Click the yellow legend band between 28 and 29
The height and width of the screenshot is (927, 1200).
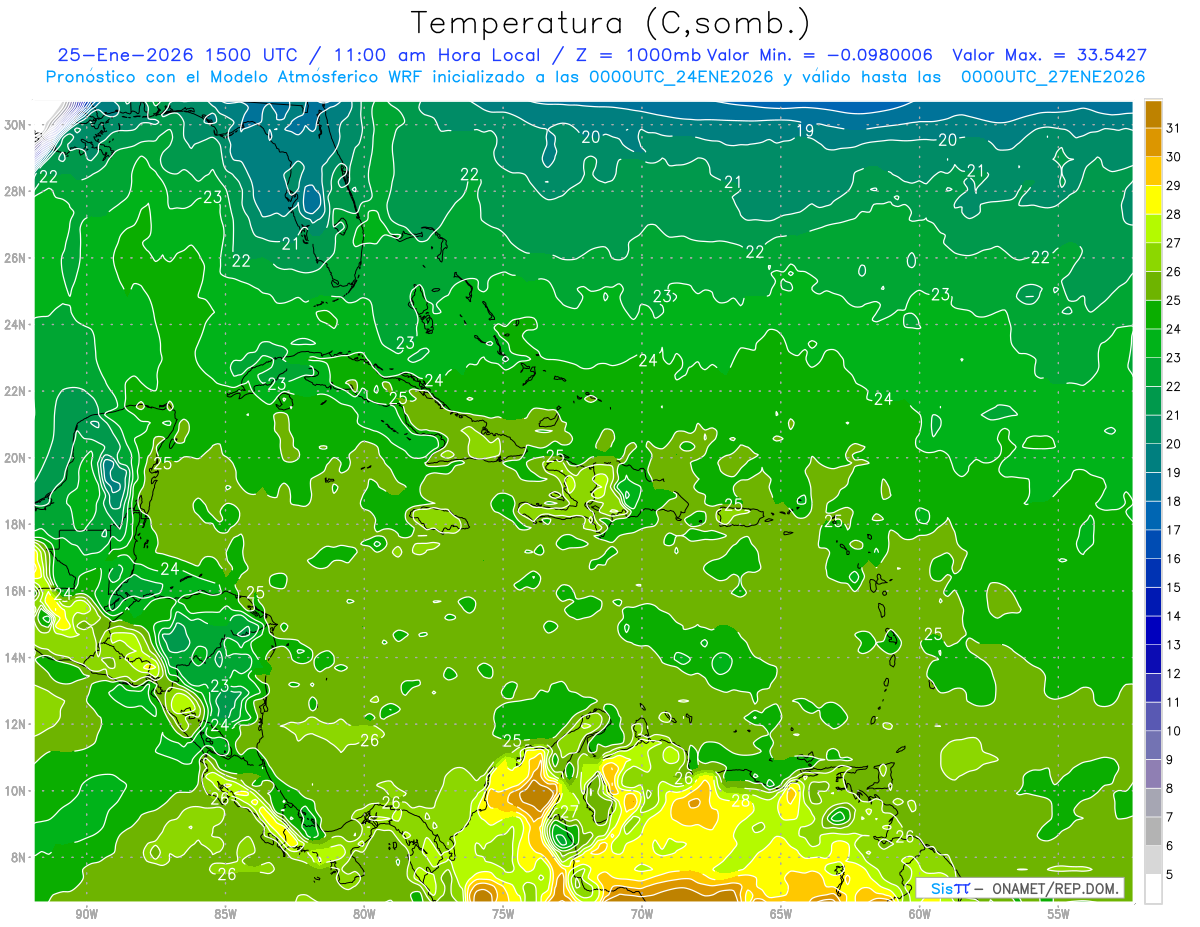coord(1153,200)
